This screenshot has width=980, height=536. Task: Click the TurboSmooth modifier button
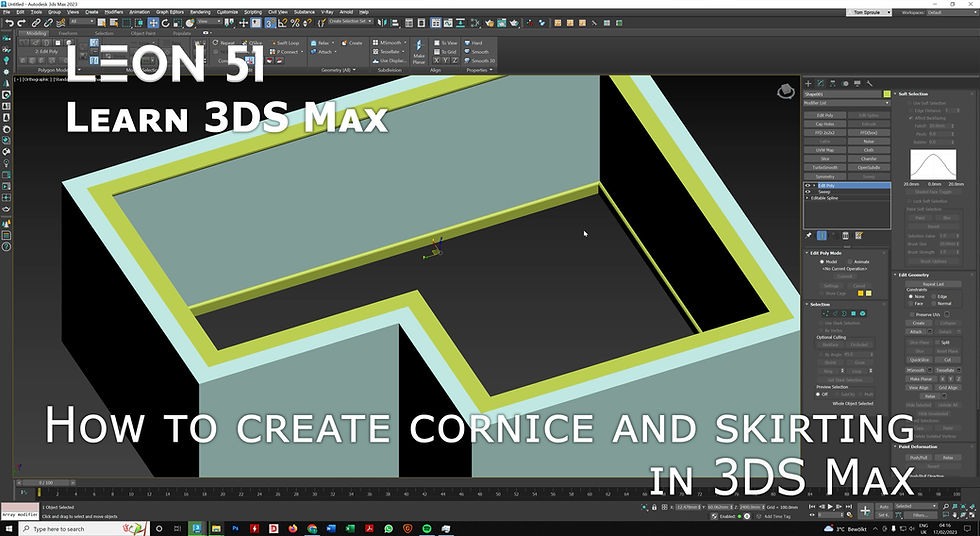pyautogui.click(x=825, y=167)
